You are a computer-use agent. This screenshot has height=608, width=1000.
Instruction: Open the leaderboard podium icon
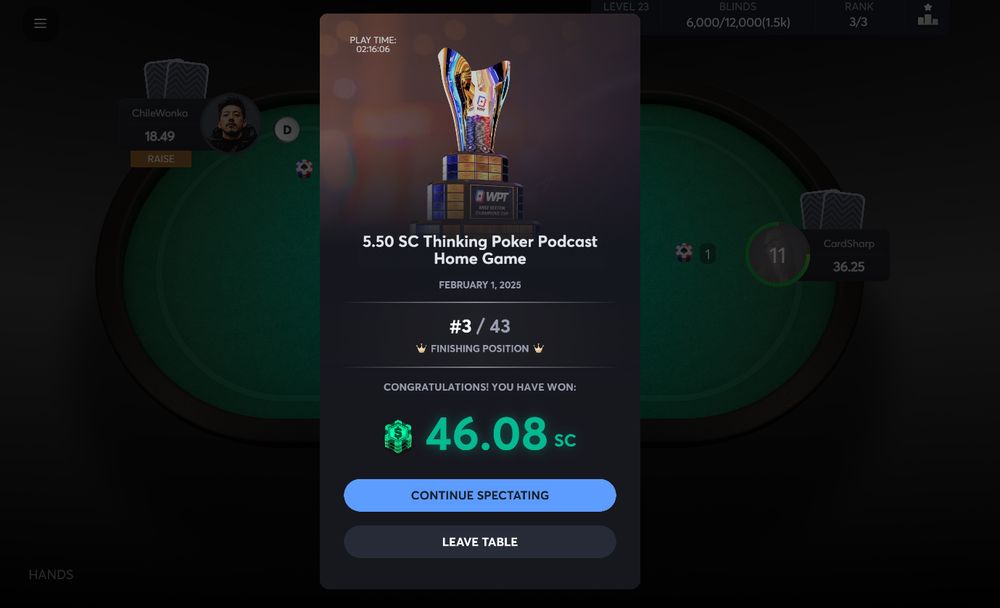(927, 15)
